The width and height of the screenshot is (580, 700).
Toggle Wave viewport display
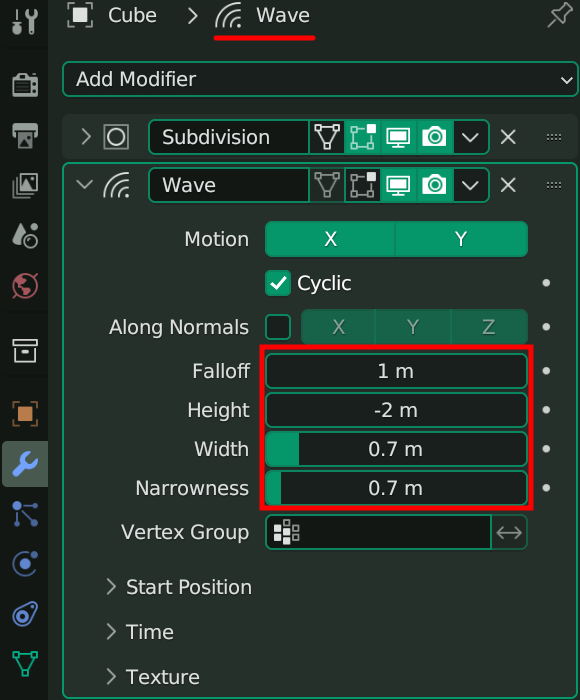pos(398,185)
